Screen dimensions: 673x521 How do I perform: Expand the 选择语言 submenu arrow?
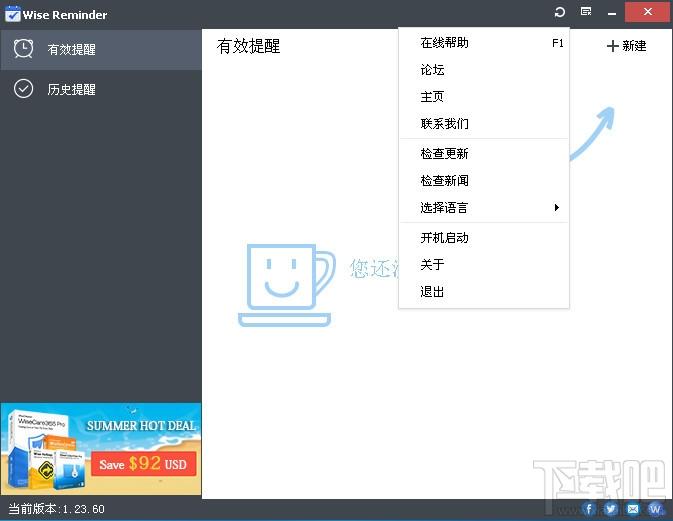(x=556, y=208)
